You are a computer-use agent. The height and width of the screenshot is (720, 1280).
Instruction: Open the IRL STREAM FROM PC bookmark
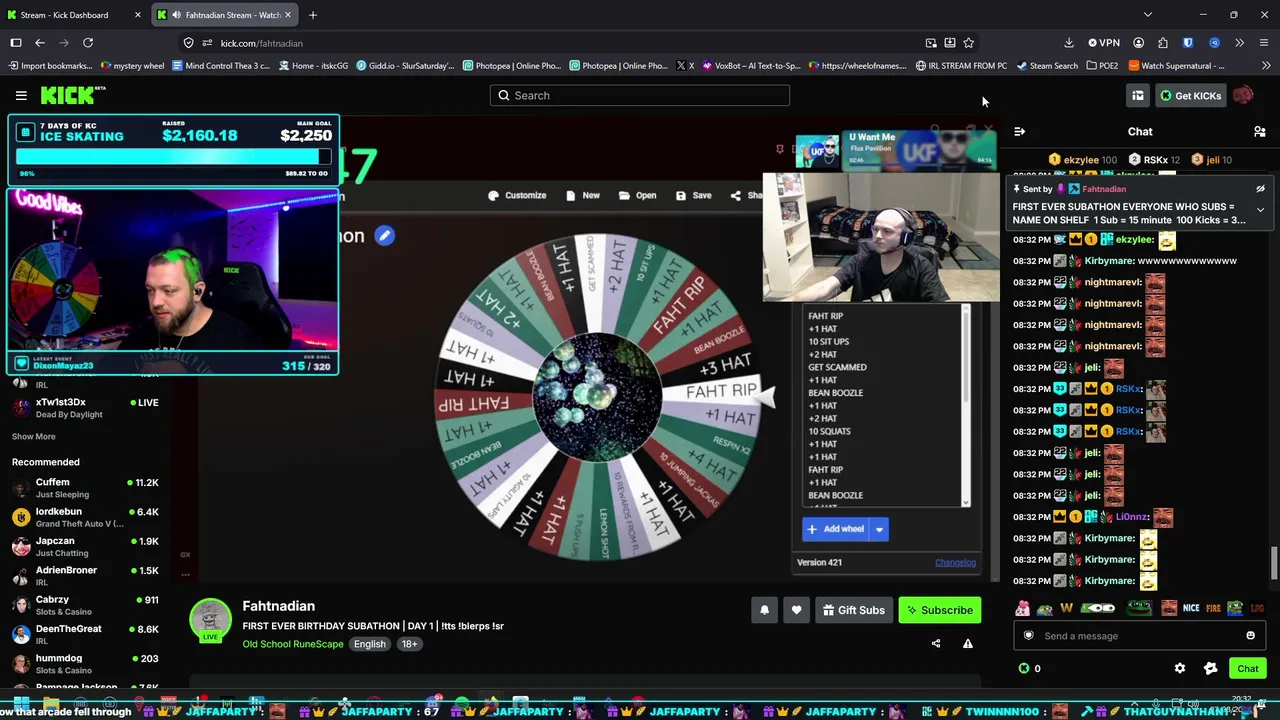pos(961,66)
